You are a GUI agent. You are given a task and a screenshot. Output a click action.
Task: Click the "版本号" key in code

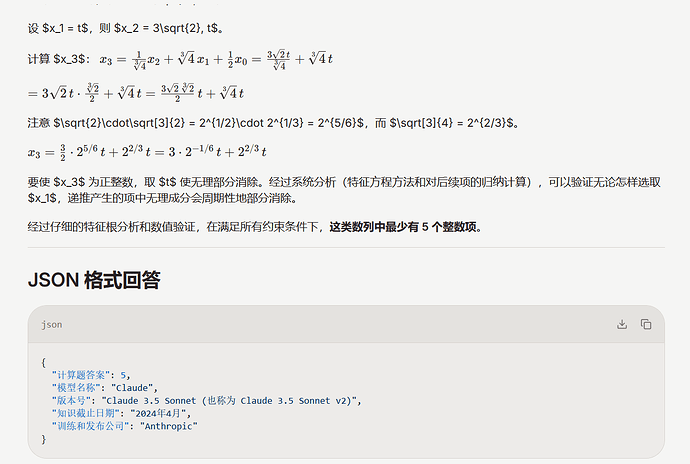coord(71,401)
